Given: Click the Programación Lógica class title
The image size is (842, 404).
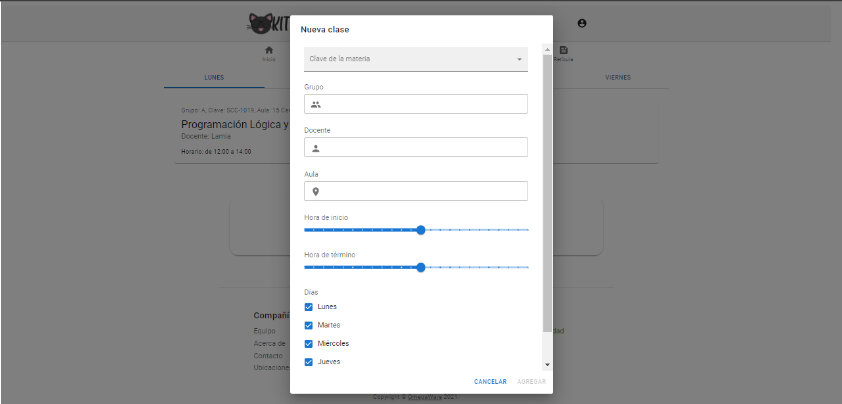Looking at the screenshot, I should pos(236,125).
